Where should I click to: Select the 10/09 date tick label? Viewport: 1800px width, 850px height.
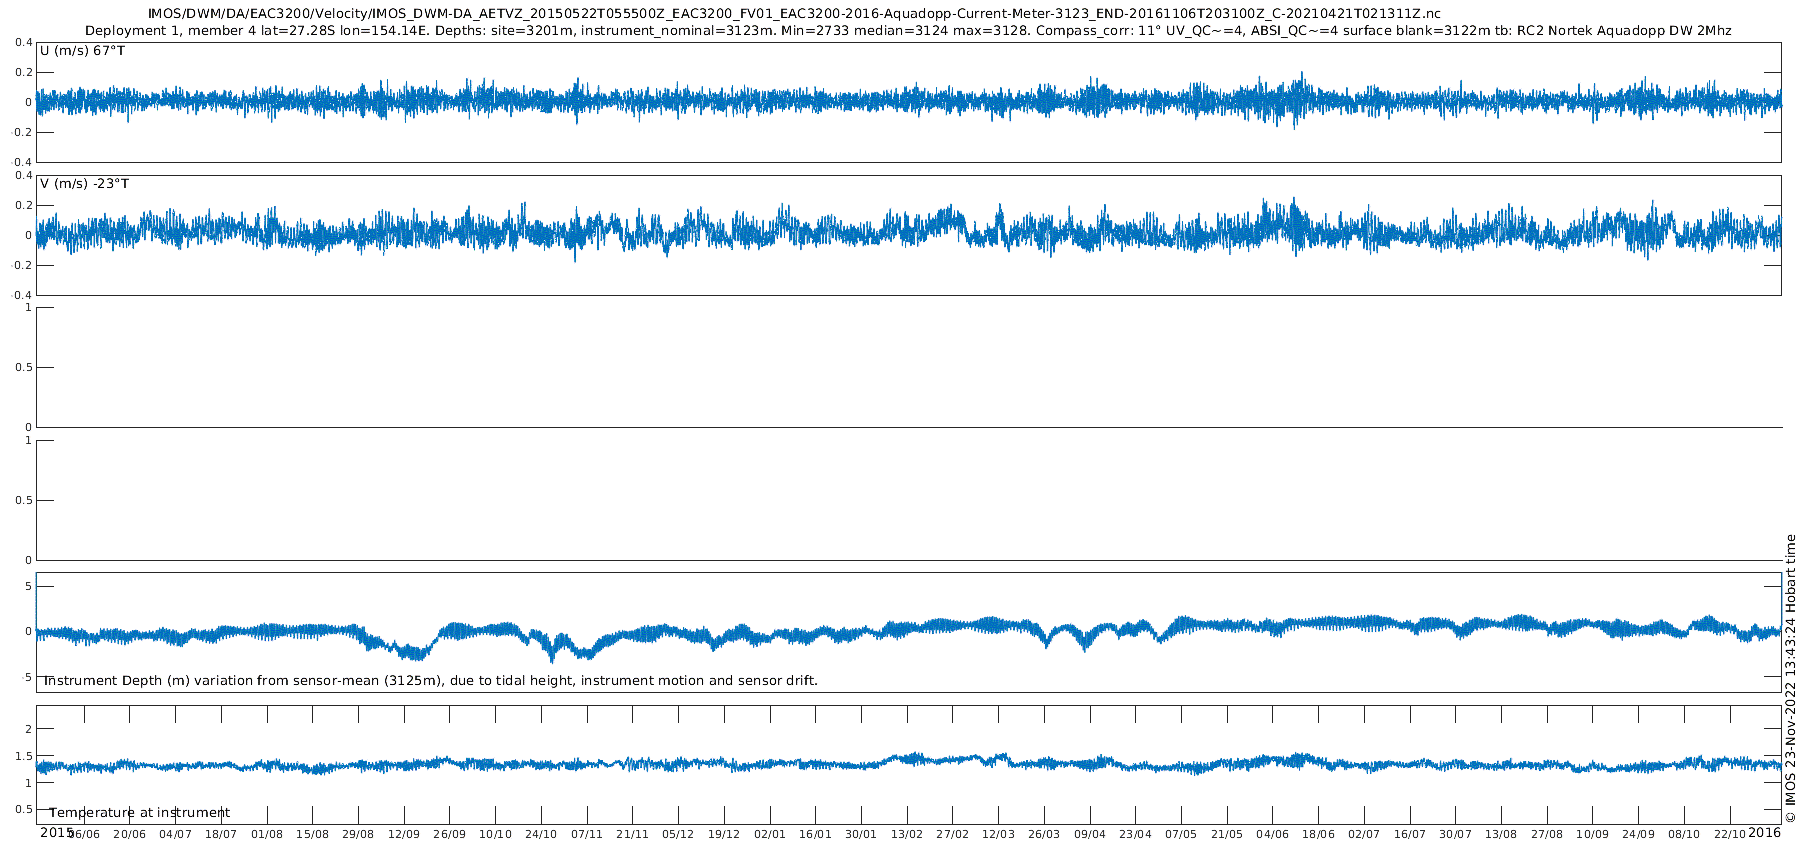tap(1593, 834)
